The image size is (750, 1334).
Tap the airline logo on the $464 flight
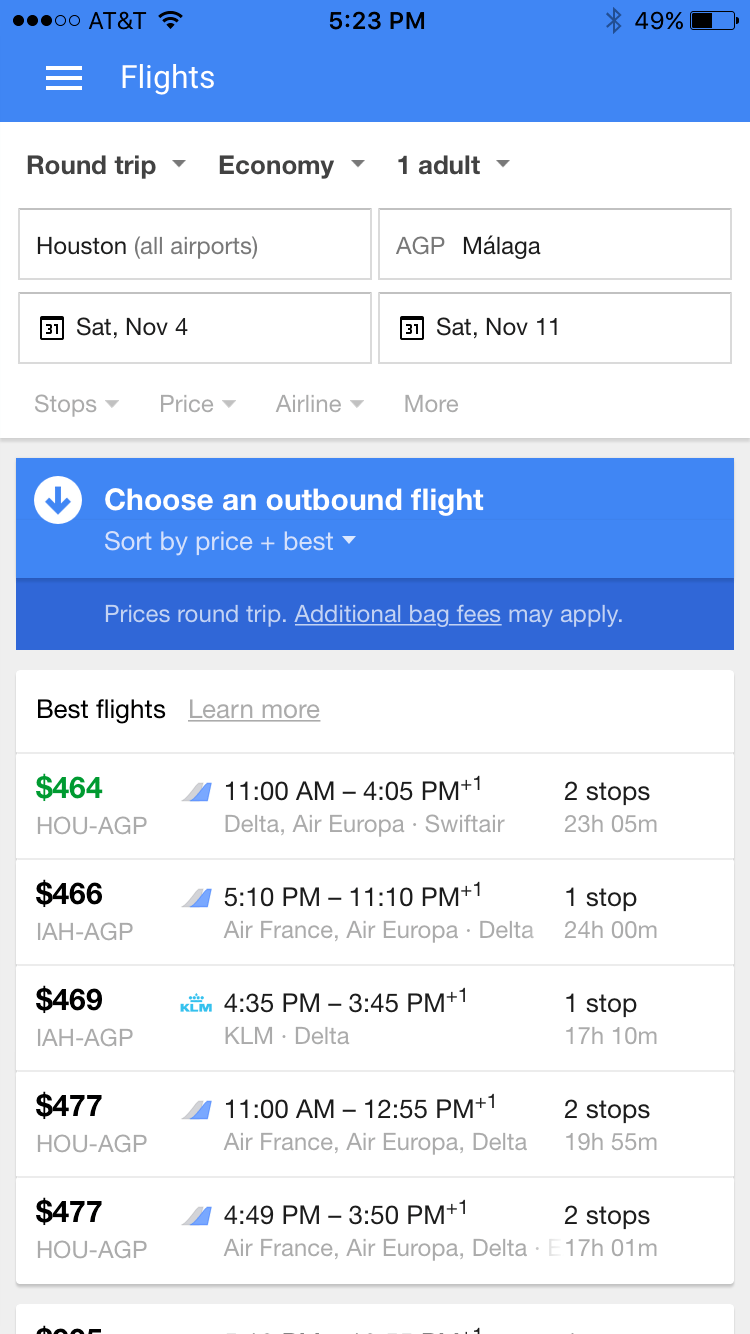[196, 792]
